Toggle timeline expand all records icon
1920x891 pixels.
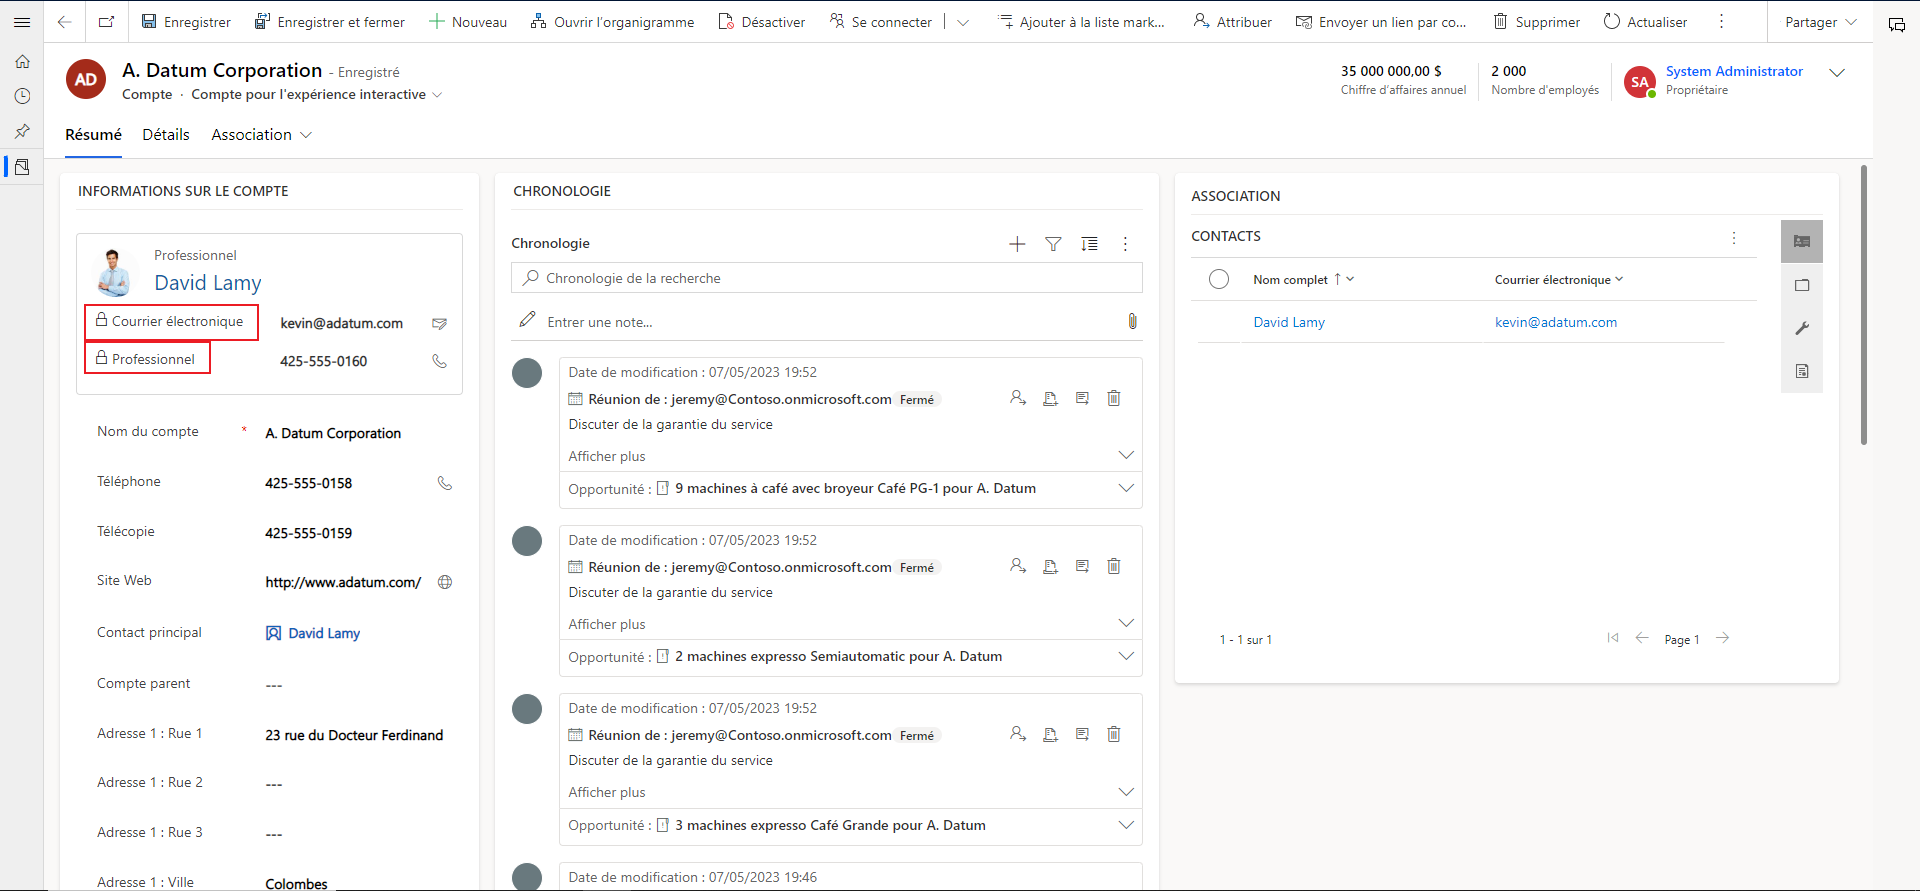point(1089,244)
